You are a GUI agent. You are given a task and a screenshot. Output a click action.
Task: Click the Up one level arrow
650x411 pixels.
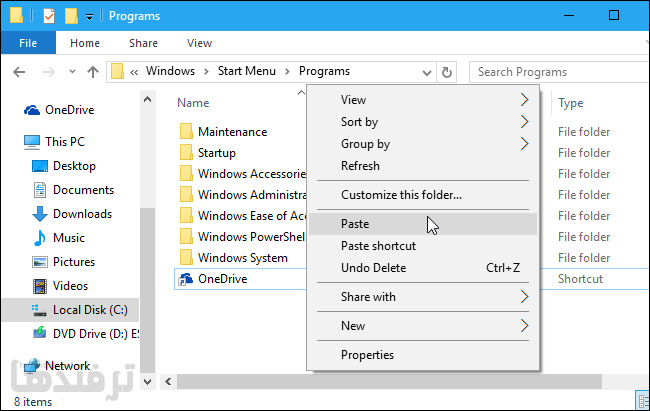[x=93, y=72]
